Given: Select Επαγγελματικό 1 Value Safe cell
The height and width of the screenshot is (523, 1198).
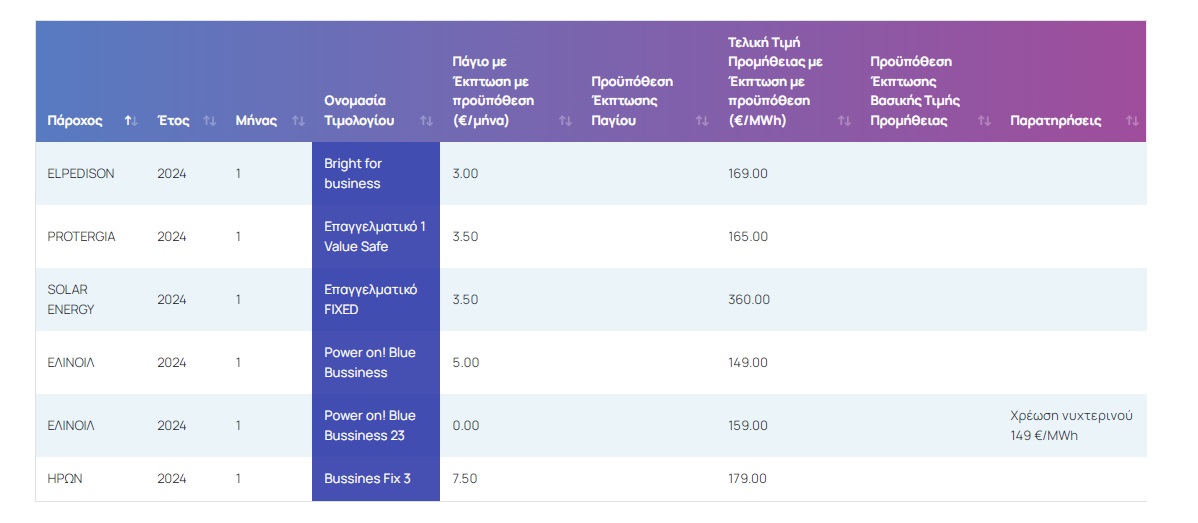Looking at the screenshot, I should (375, 237).
